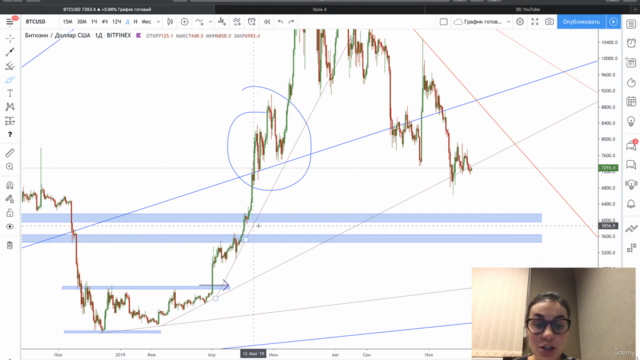Click the BTCUSD symbol search field
Image resolution: width=640 pixels, height=360 pixels.
pyautogui.click(x=36, y=22)
